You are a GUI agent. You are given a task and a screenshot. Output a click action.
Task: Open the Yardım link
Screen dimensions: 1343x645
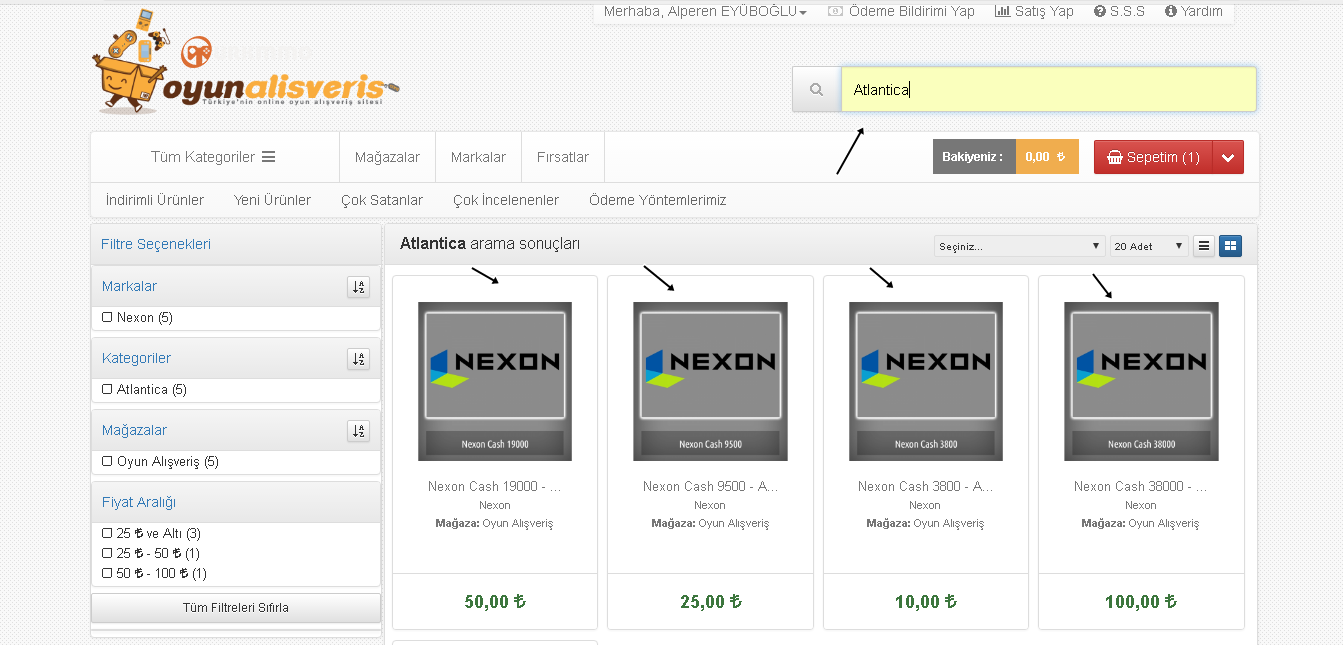1194,11
